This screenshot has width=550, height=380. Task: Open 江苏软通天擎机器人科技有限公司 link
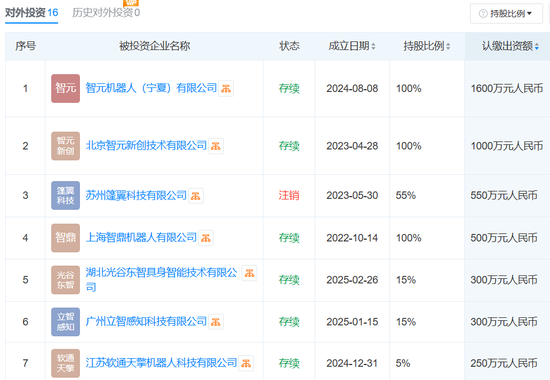coord(161,363)
